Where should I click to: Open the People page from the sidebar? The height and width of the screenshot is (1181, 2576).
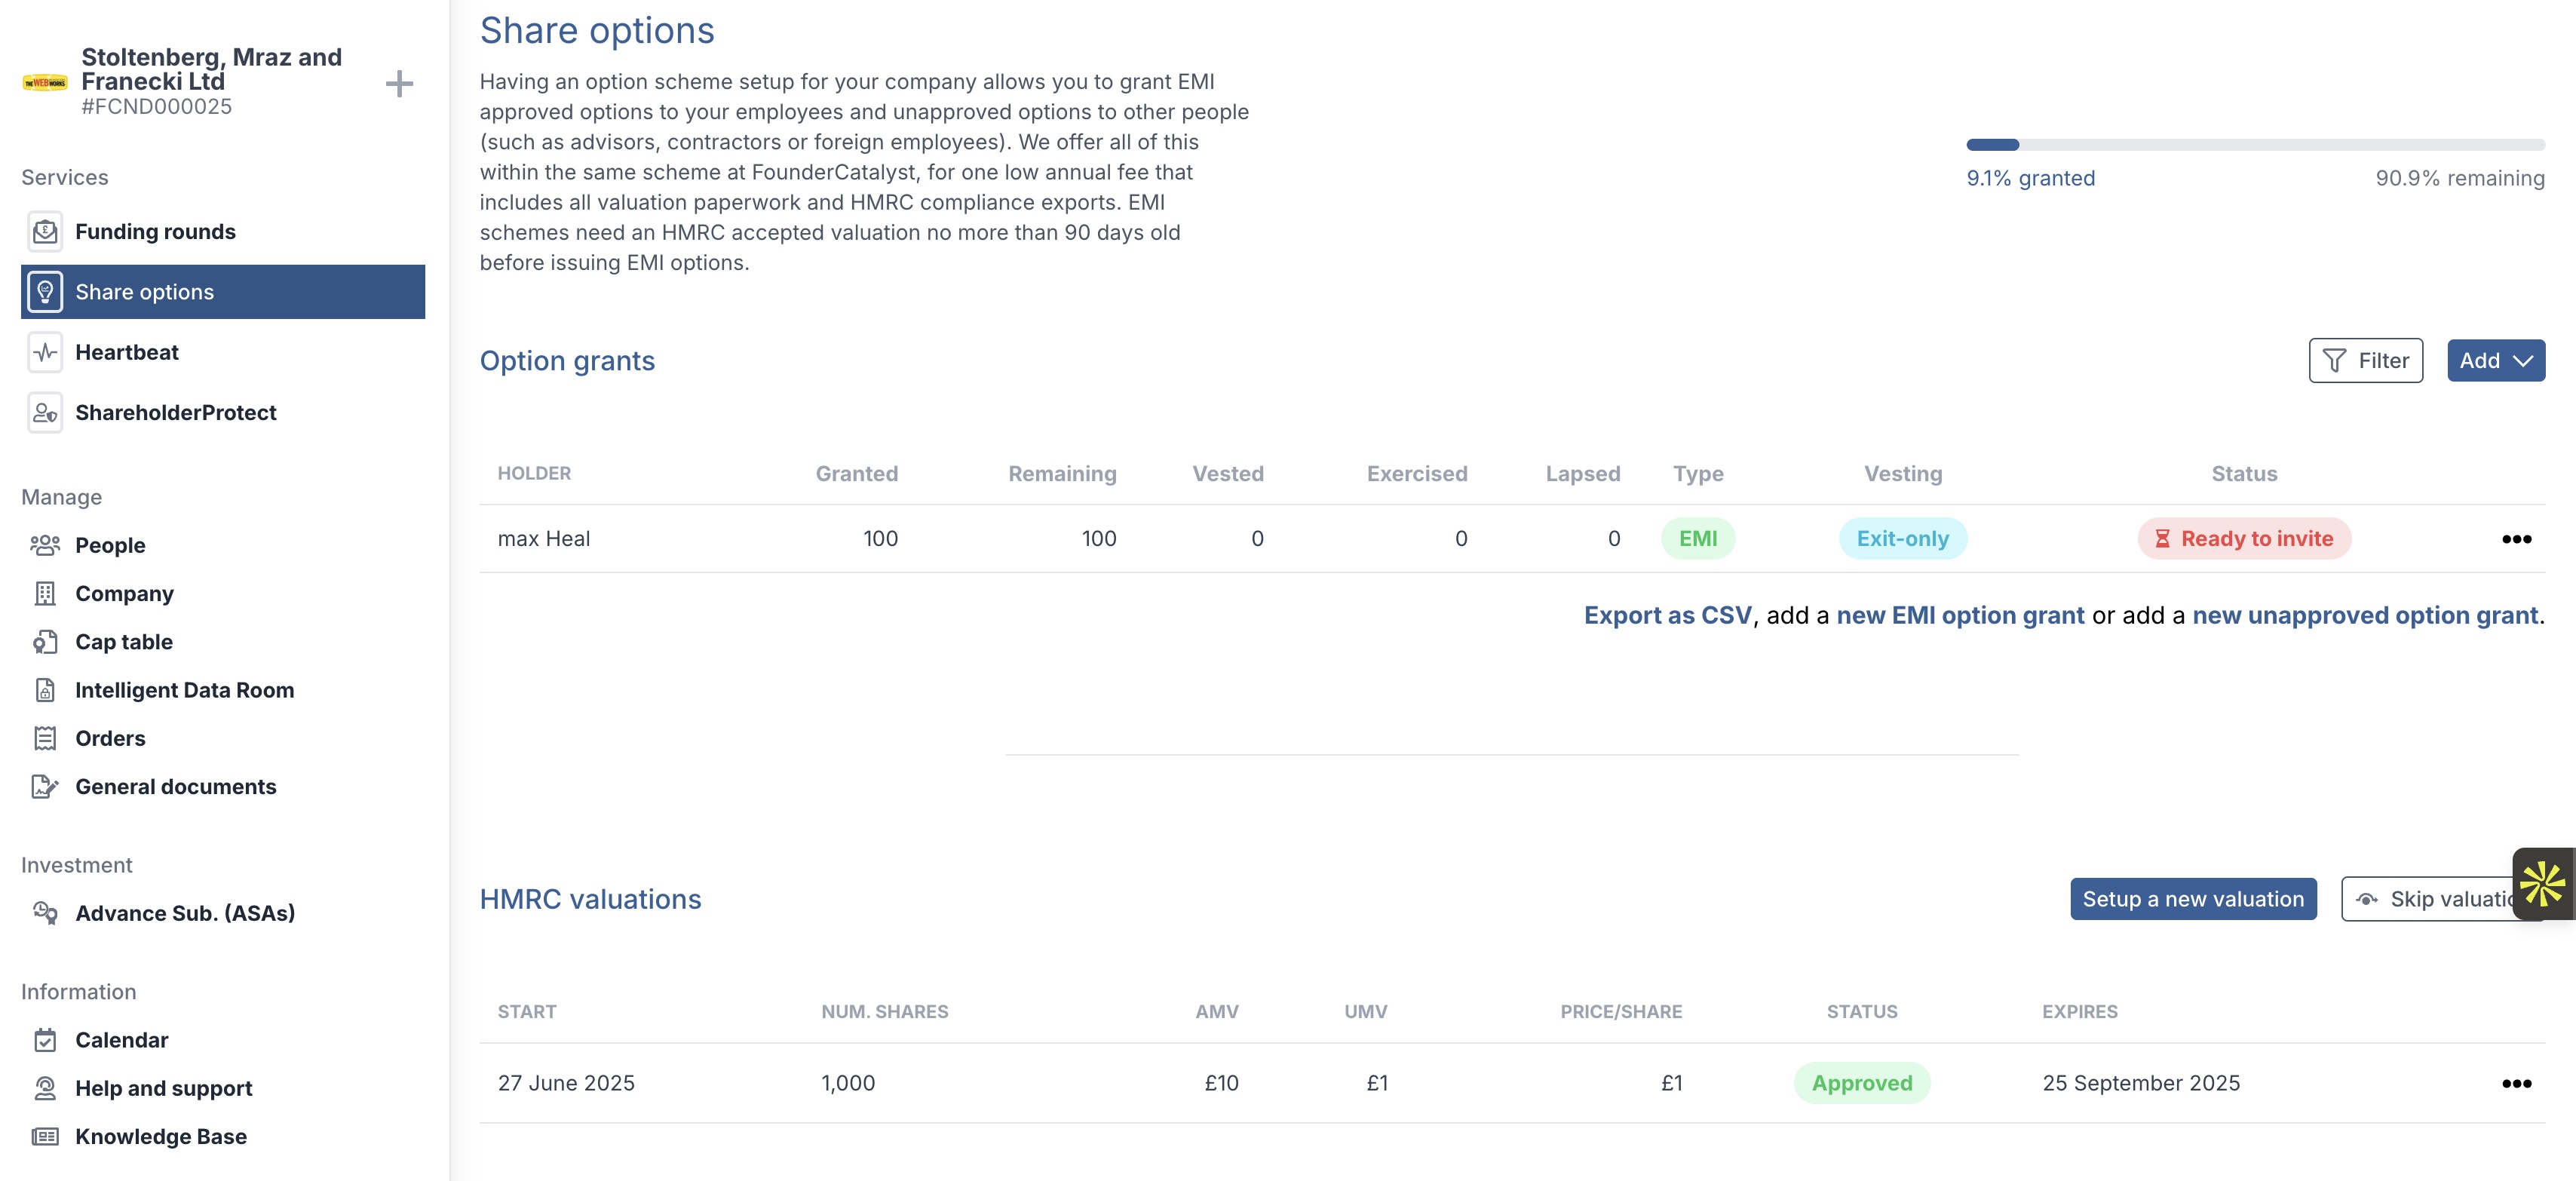tap(110, 545)
